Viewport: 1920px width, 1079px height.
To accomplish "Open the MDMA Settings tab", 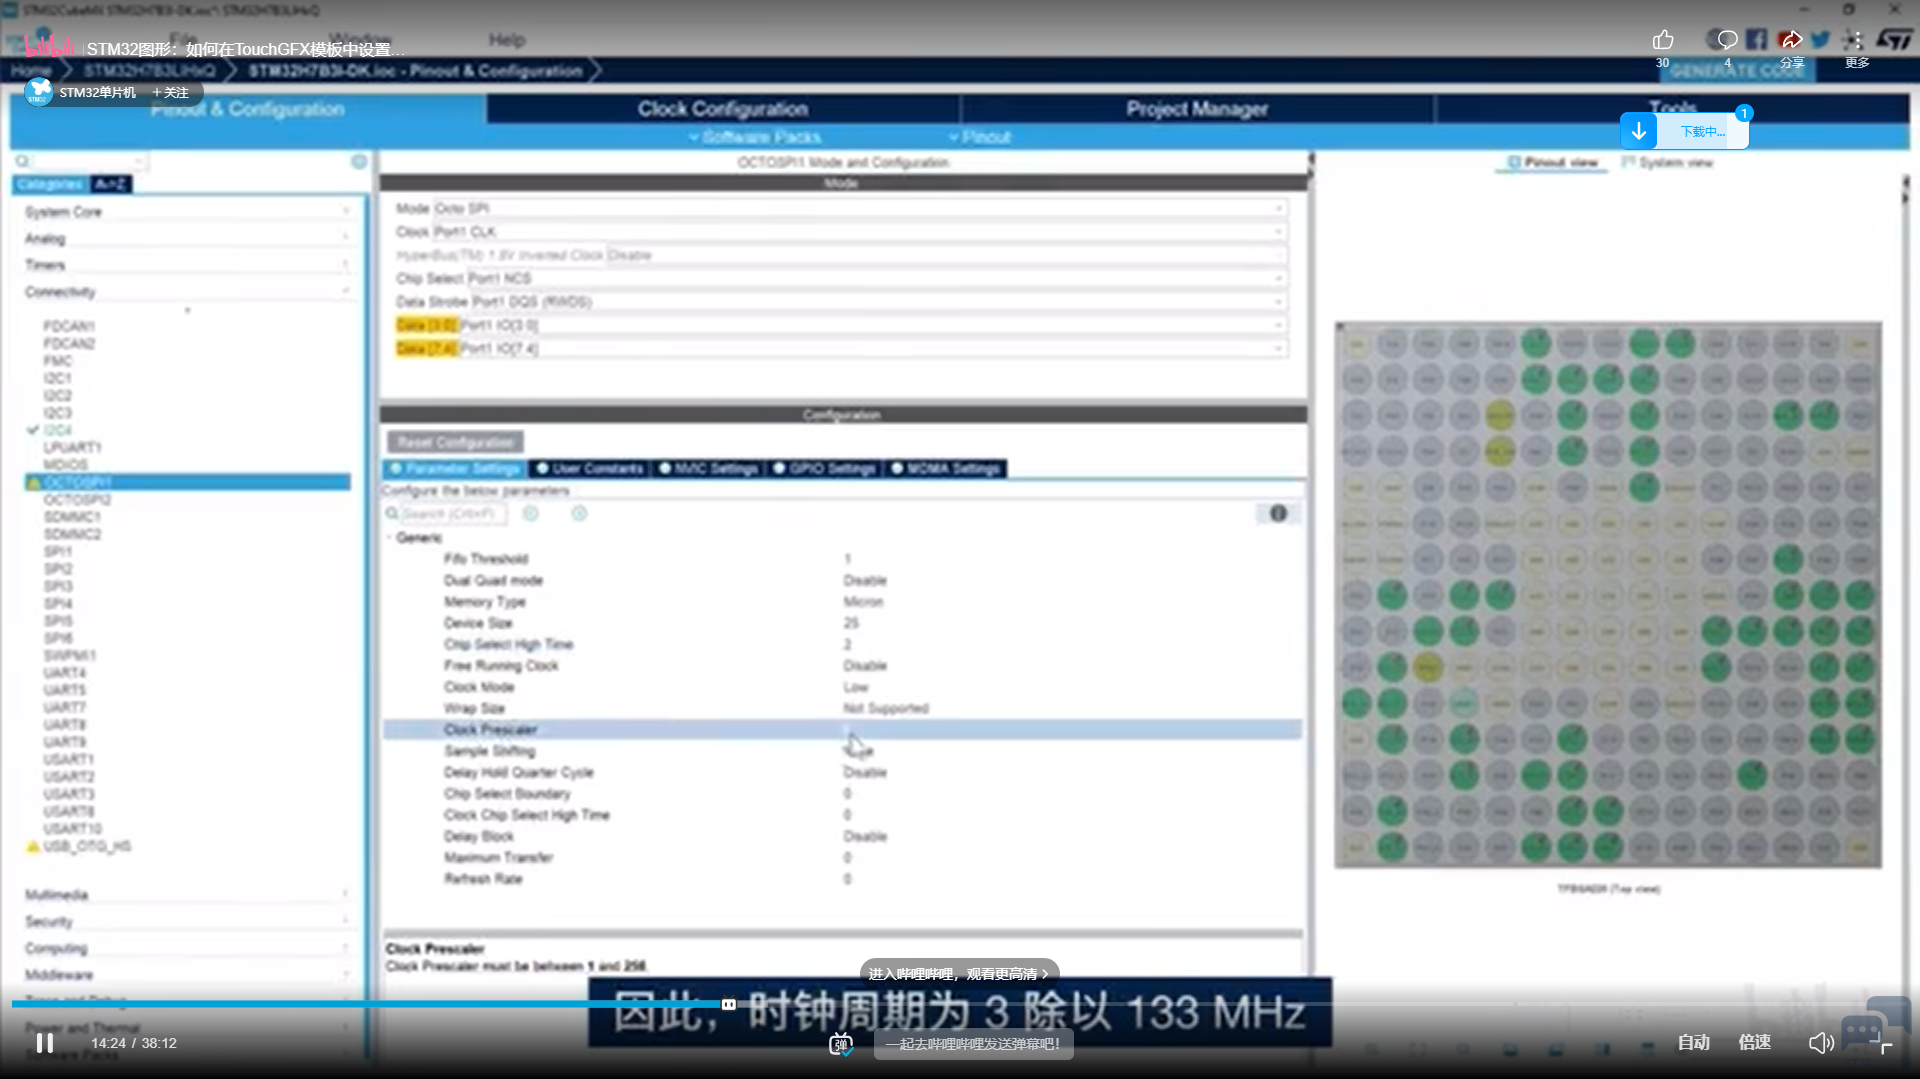I will pyautogui.click(x=945, y=469).
